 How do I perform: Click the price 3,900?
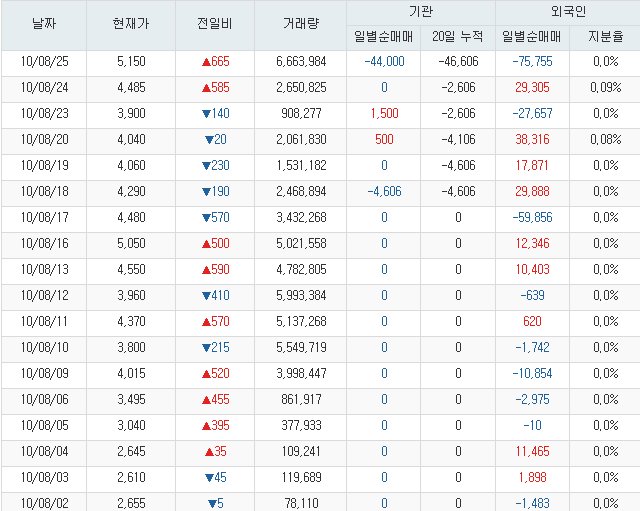coord(131,113)
